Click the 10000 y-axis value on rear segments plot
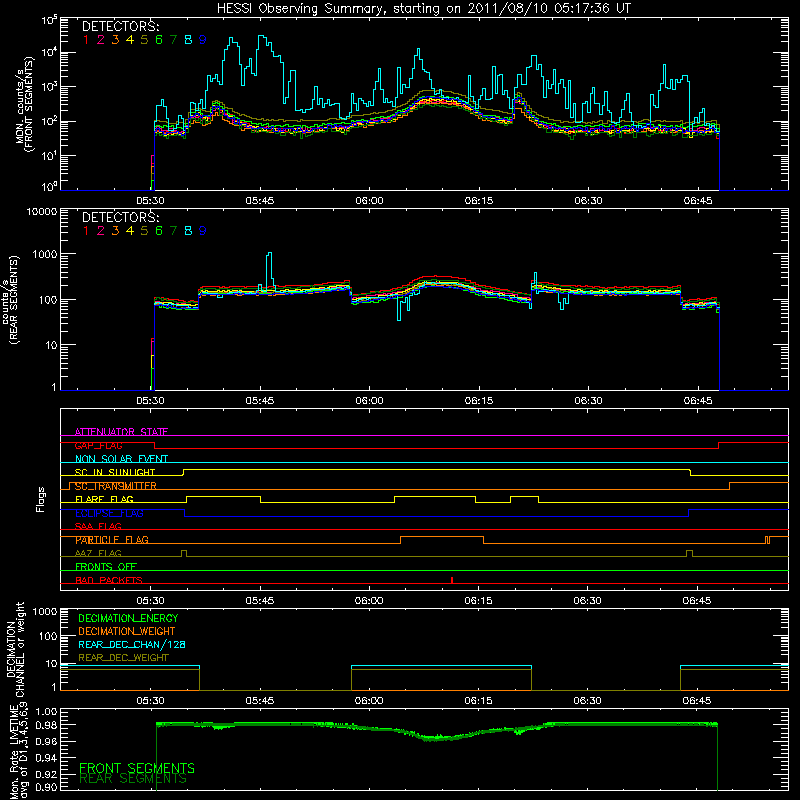 point(42,211)
